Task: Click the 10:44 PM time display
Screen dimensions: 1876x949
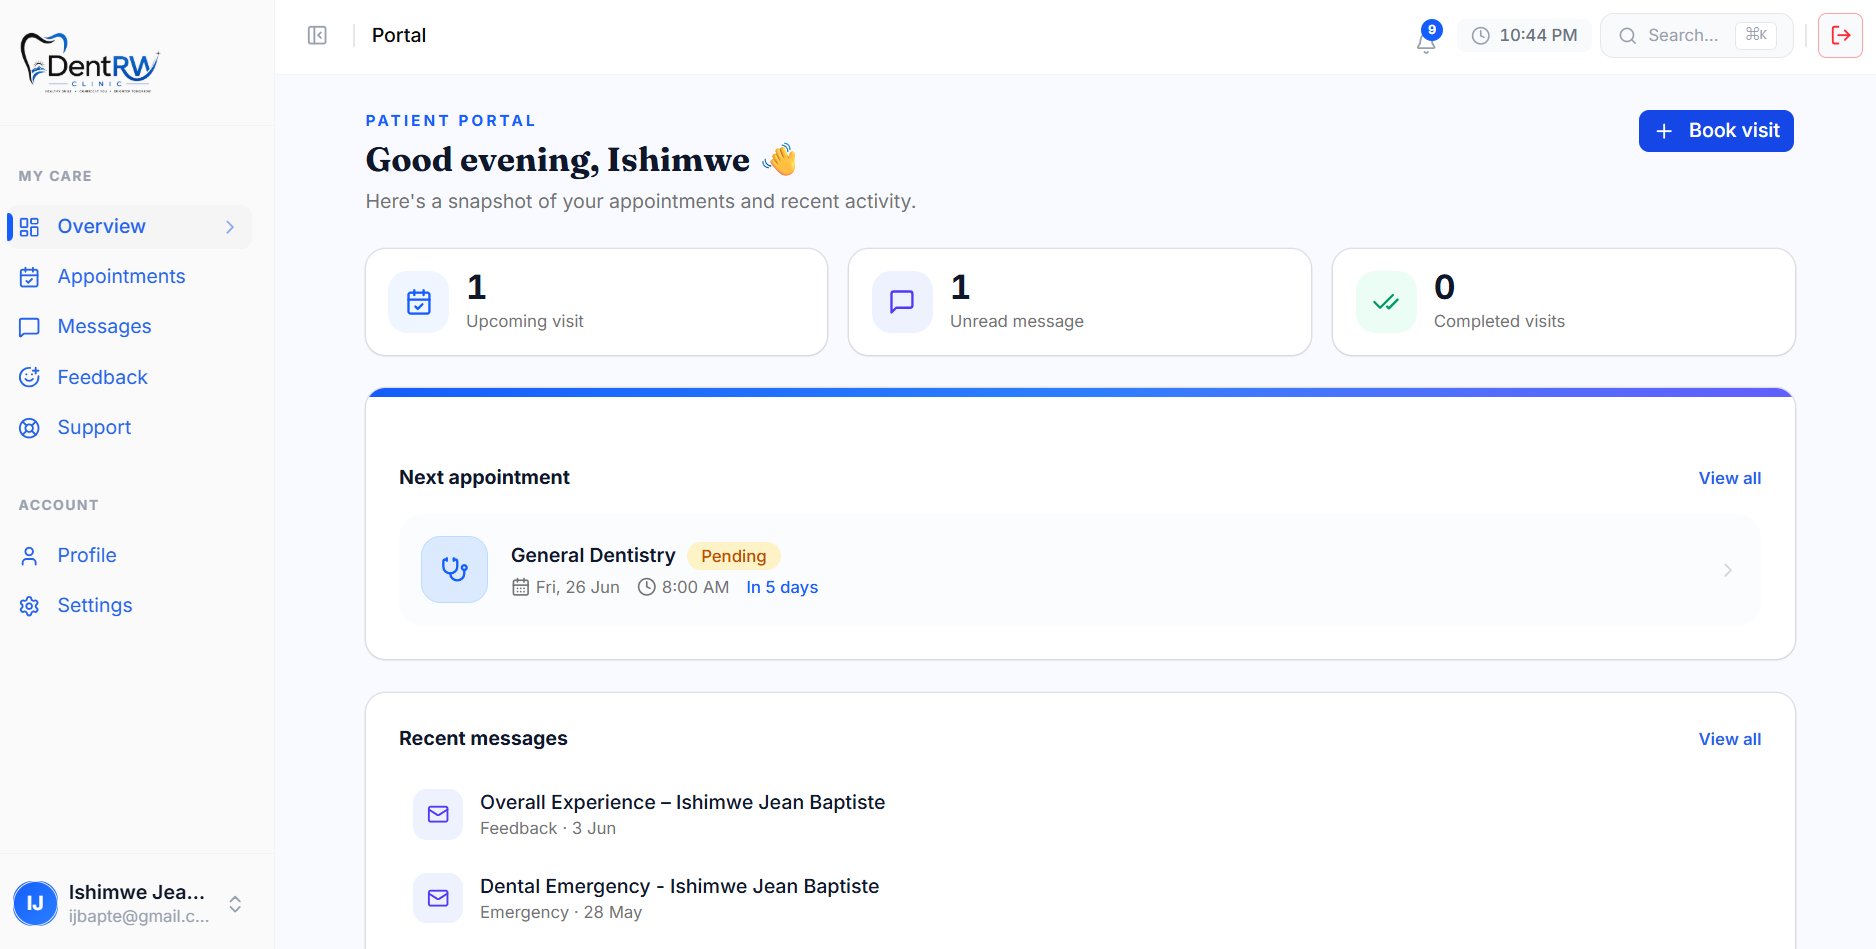Action: point(1538,36)
